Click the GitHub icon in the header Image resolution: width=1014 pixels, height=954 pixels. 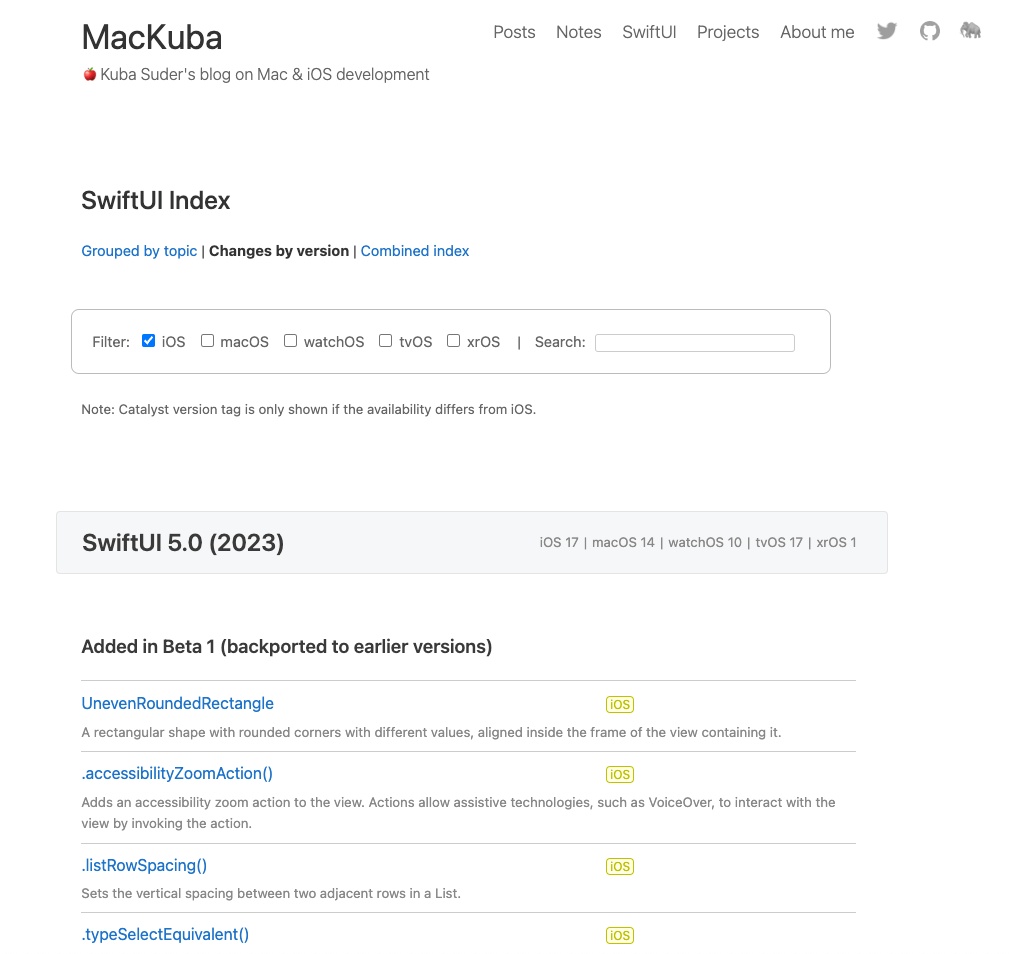pyautogui.click(x=929, y=31)
